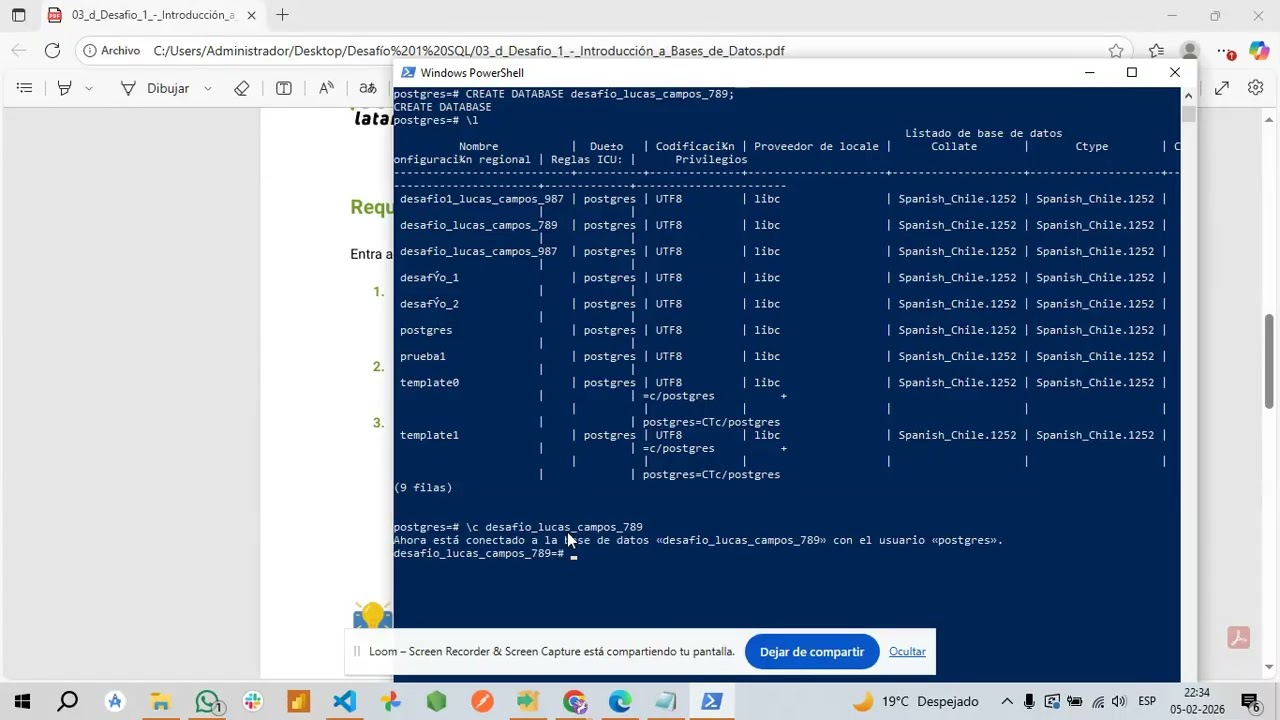Open the PDF table of contents icon

[x=25, y=88]
